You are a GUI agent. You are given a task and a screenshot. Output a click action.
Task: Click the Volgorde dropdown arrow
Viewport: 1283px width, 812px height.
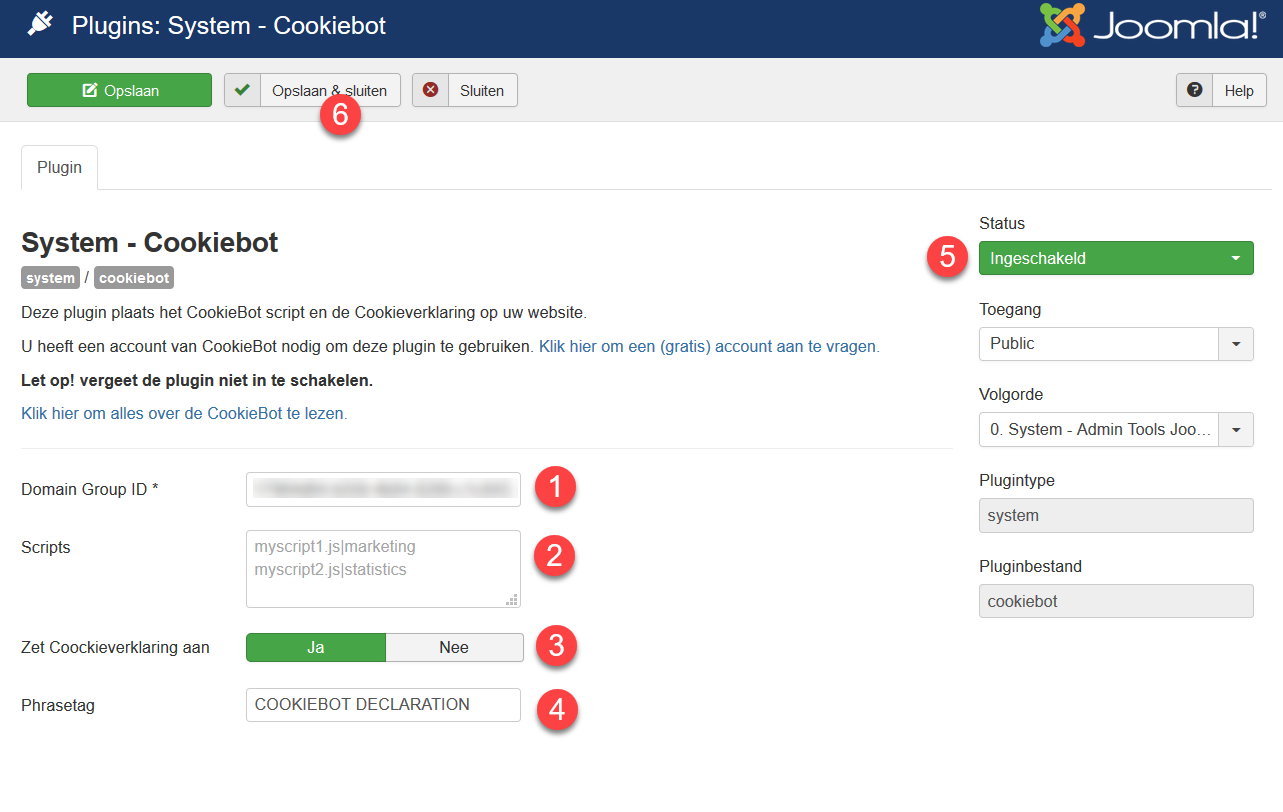[x=1236, y=429]
